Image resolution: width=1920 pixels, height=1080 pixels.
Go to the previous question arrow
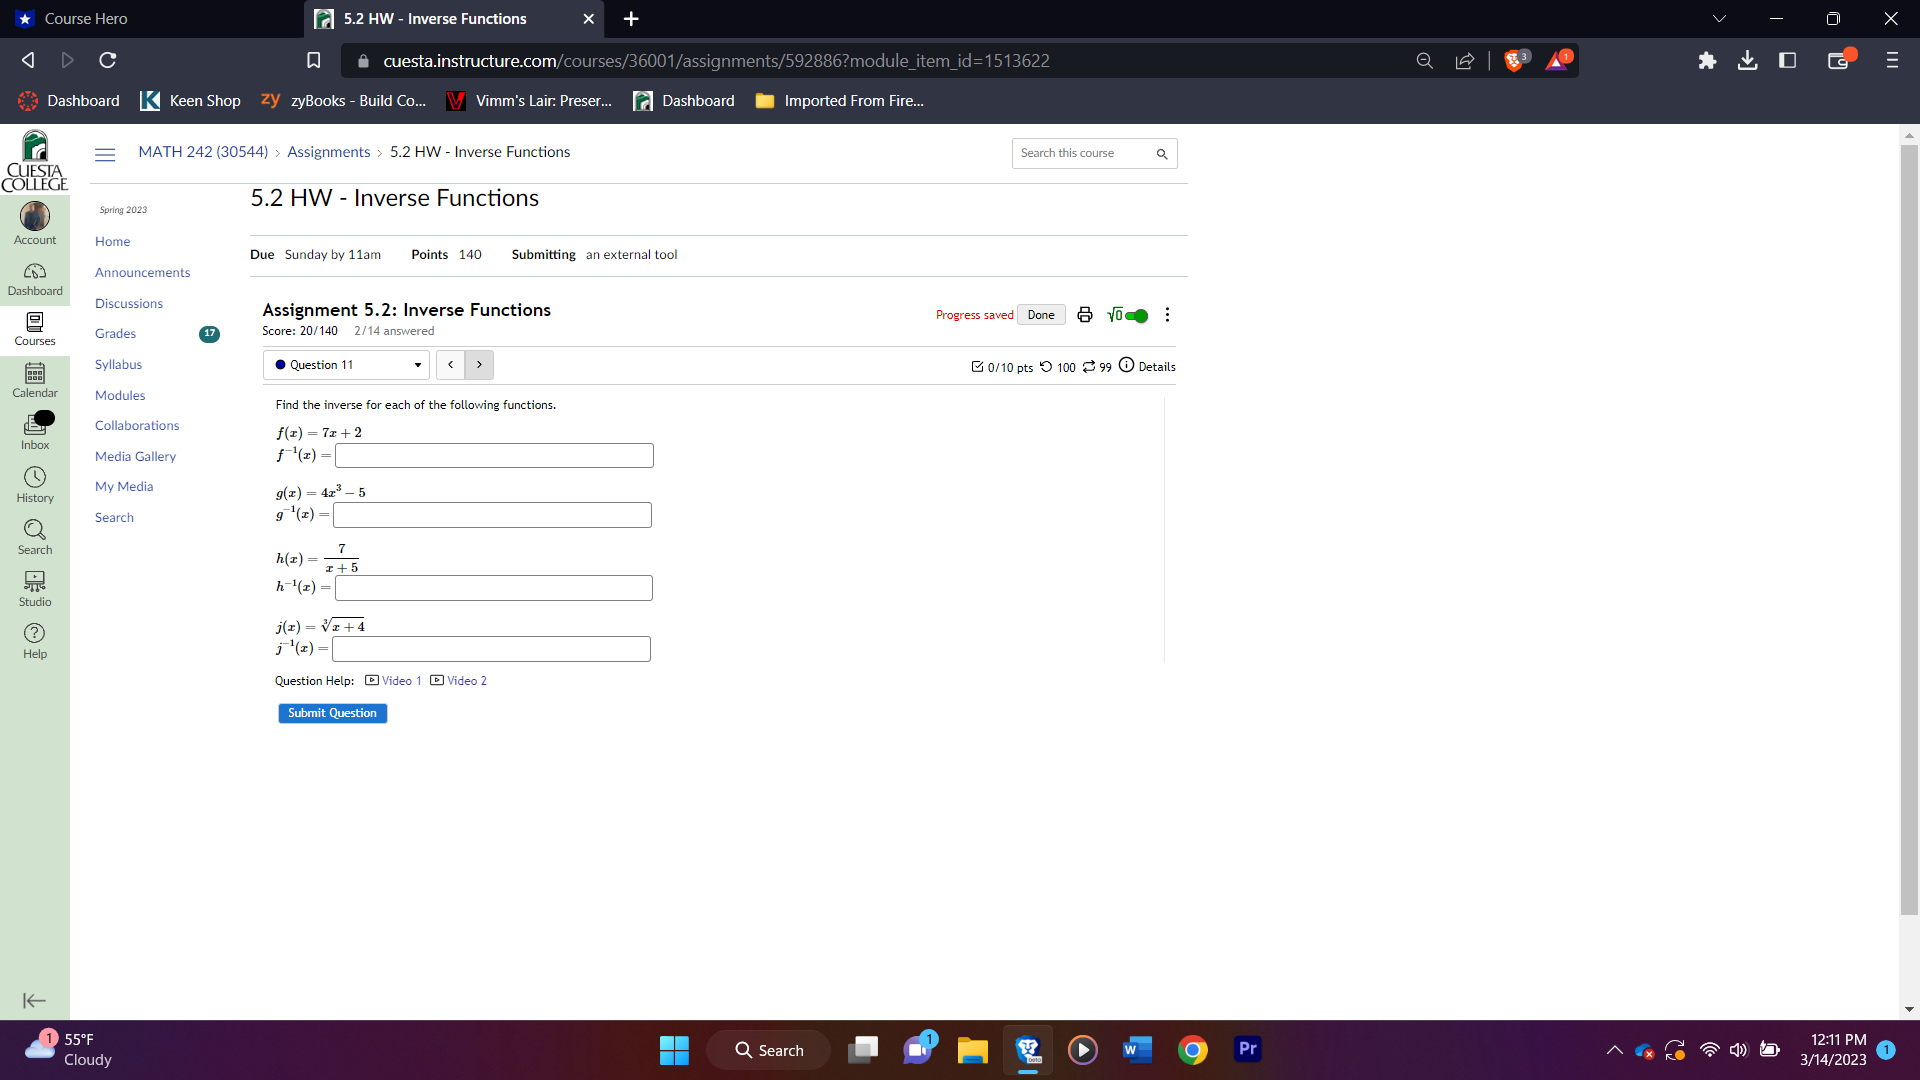451,365
